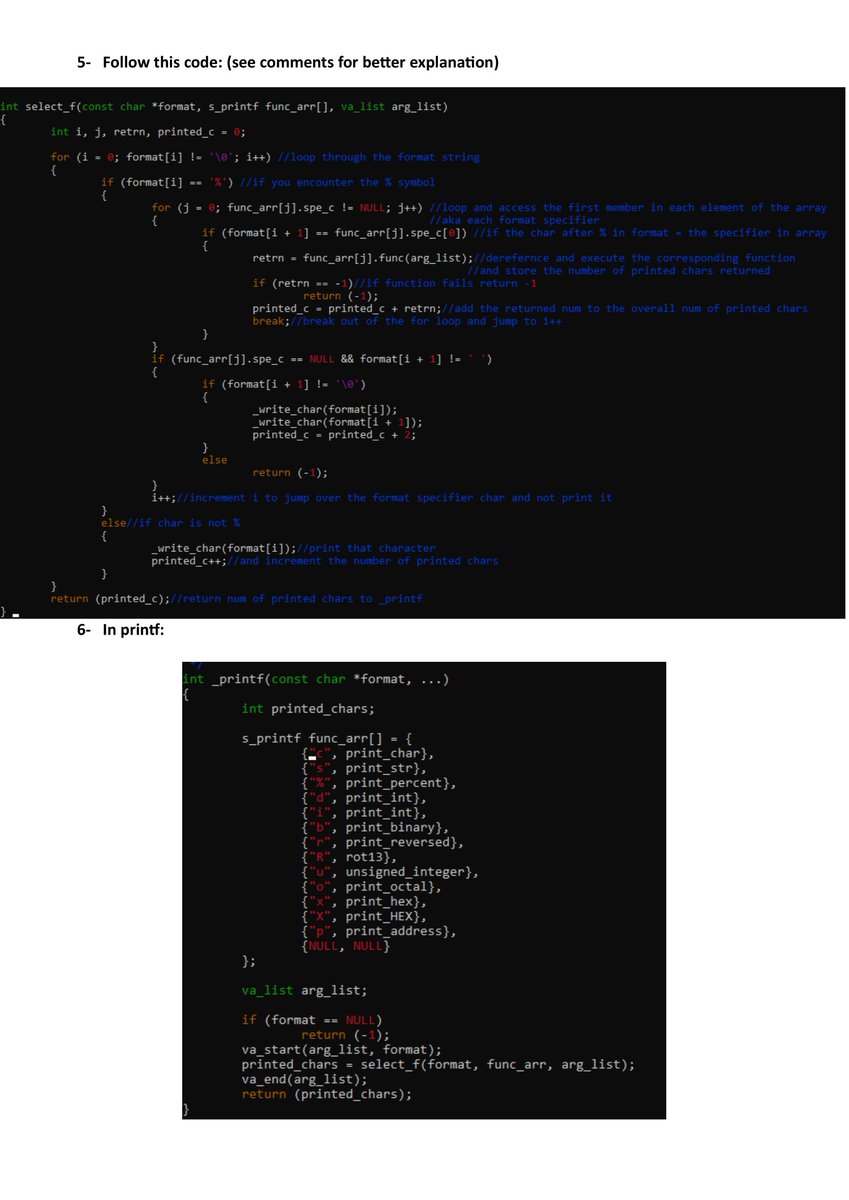Click the array entry {"%", print_percent}
Screen dimensions: 849x1200
pos(380,784)
